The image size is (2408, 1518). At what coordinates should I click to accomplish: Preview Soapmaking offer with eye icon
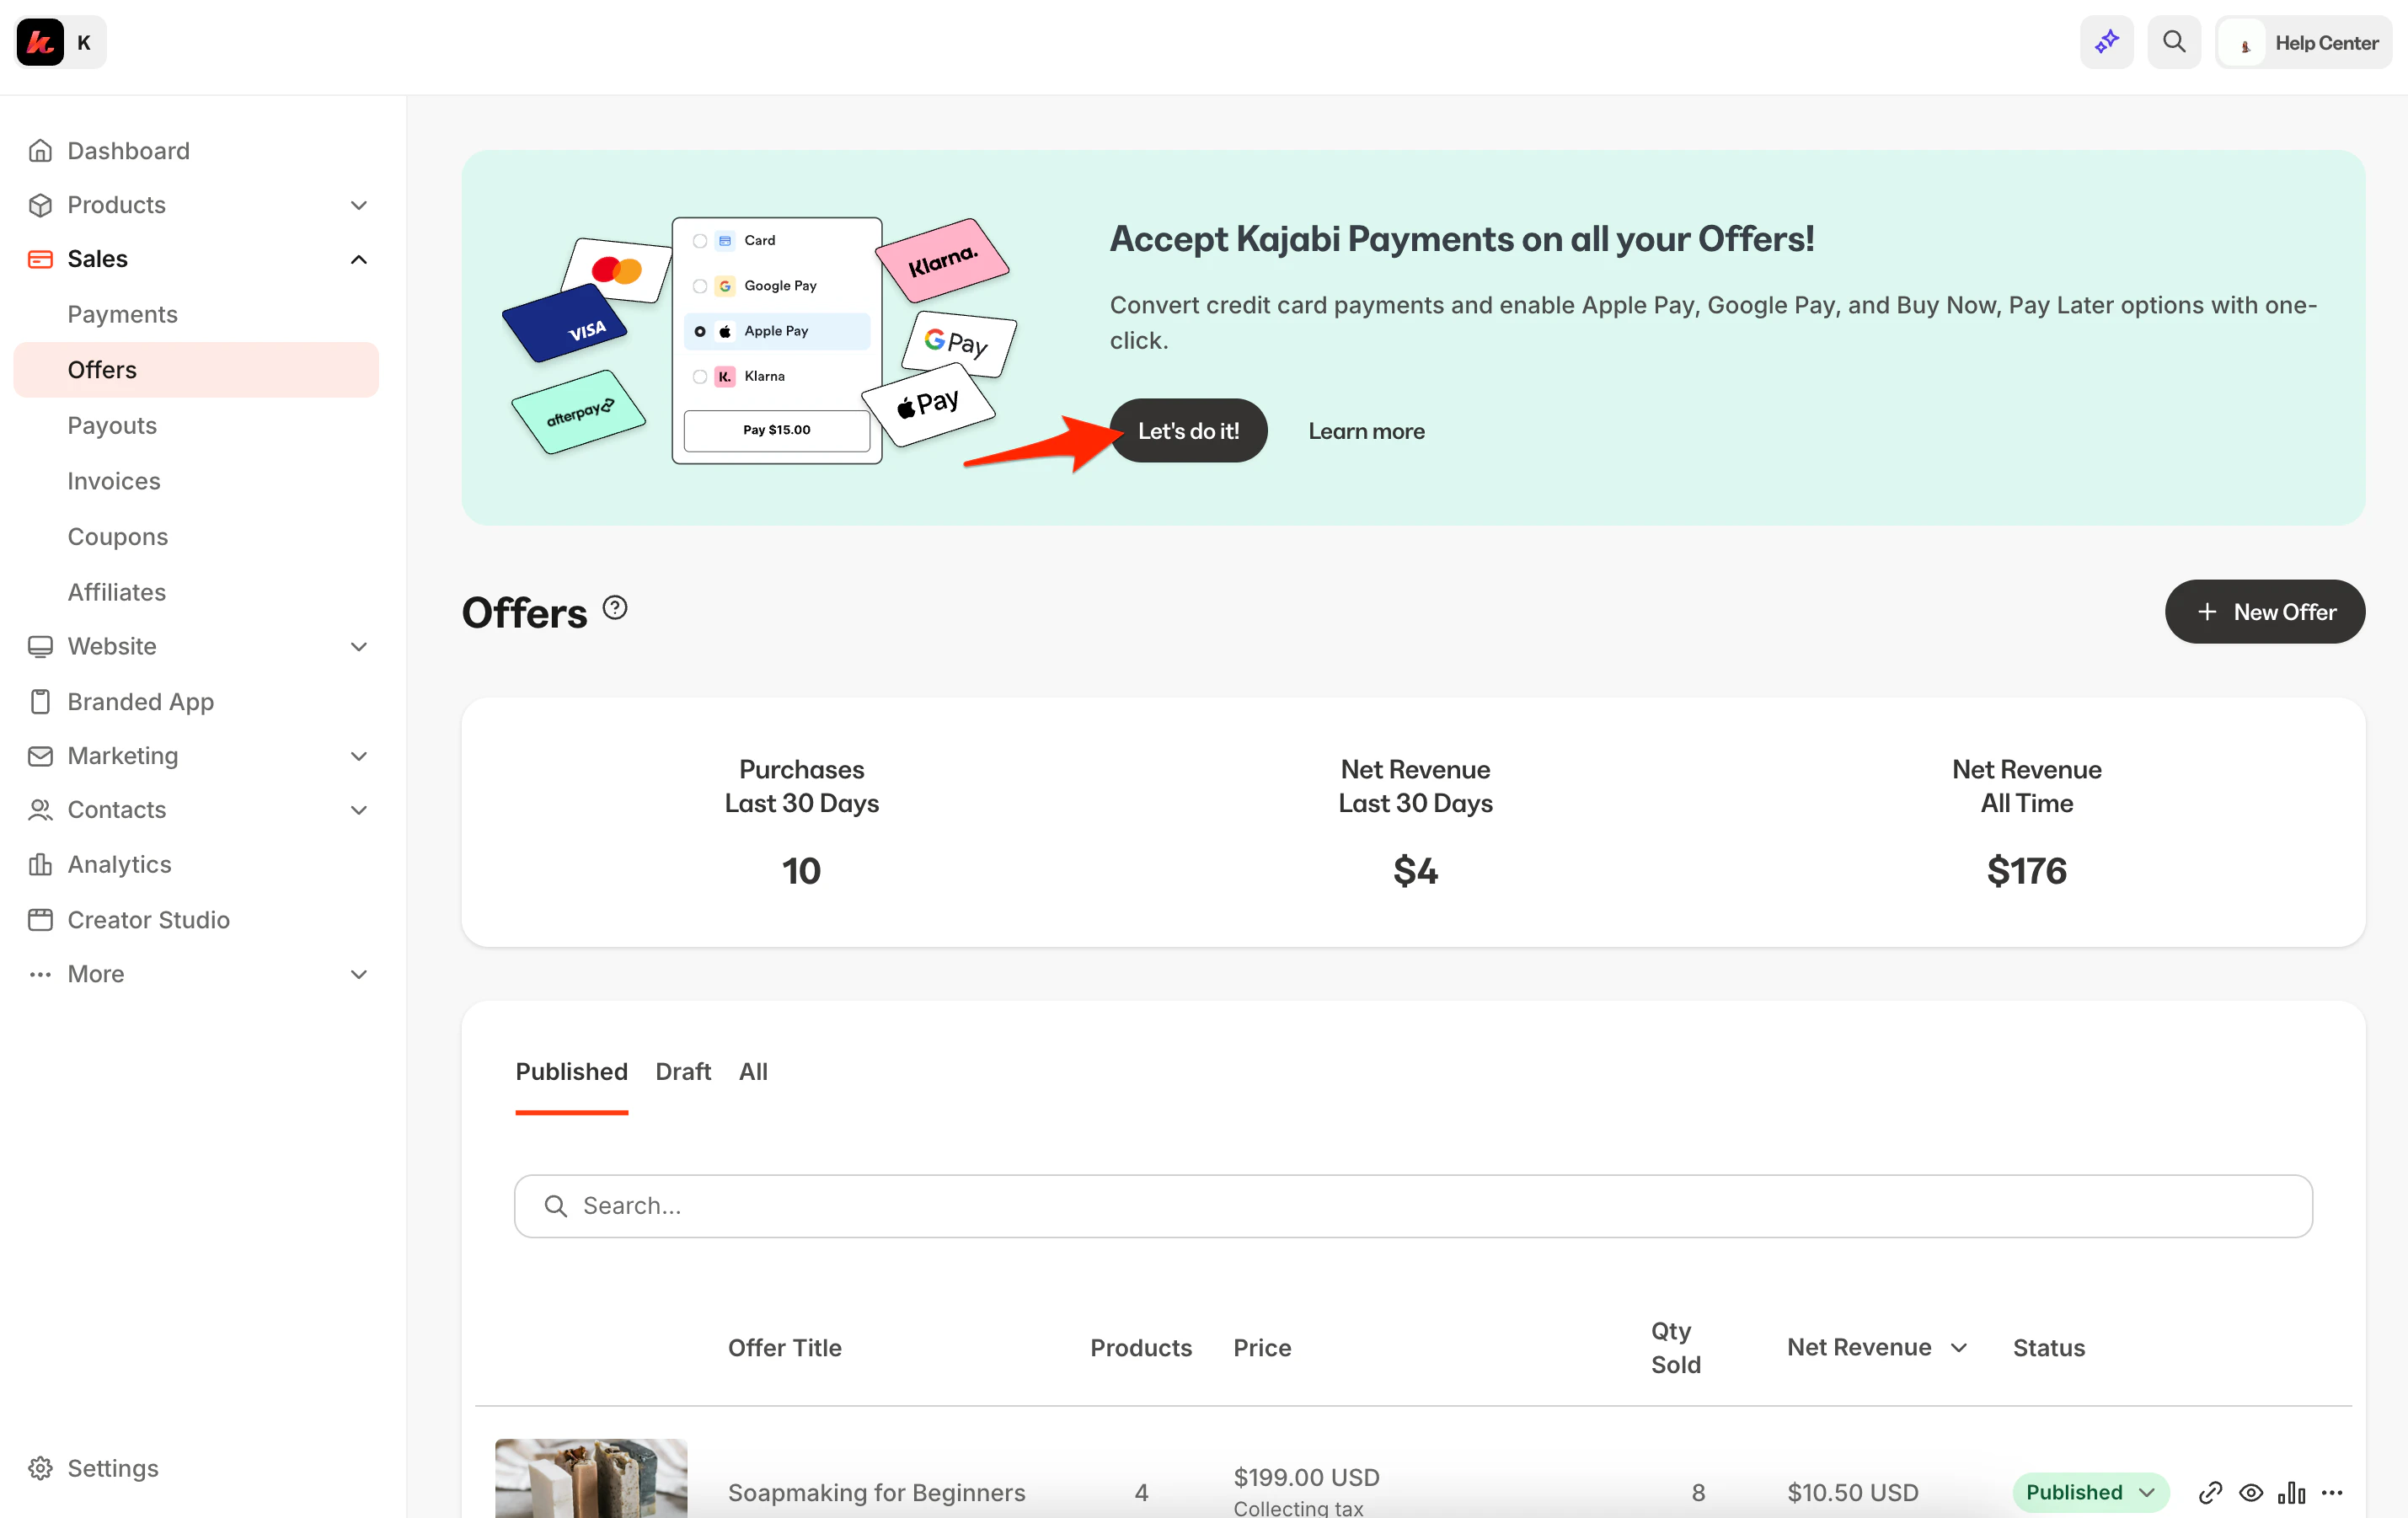2250,1492
